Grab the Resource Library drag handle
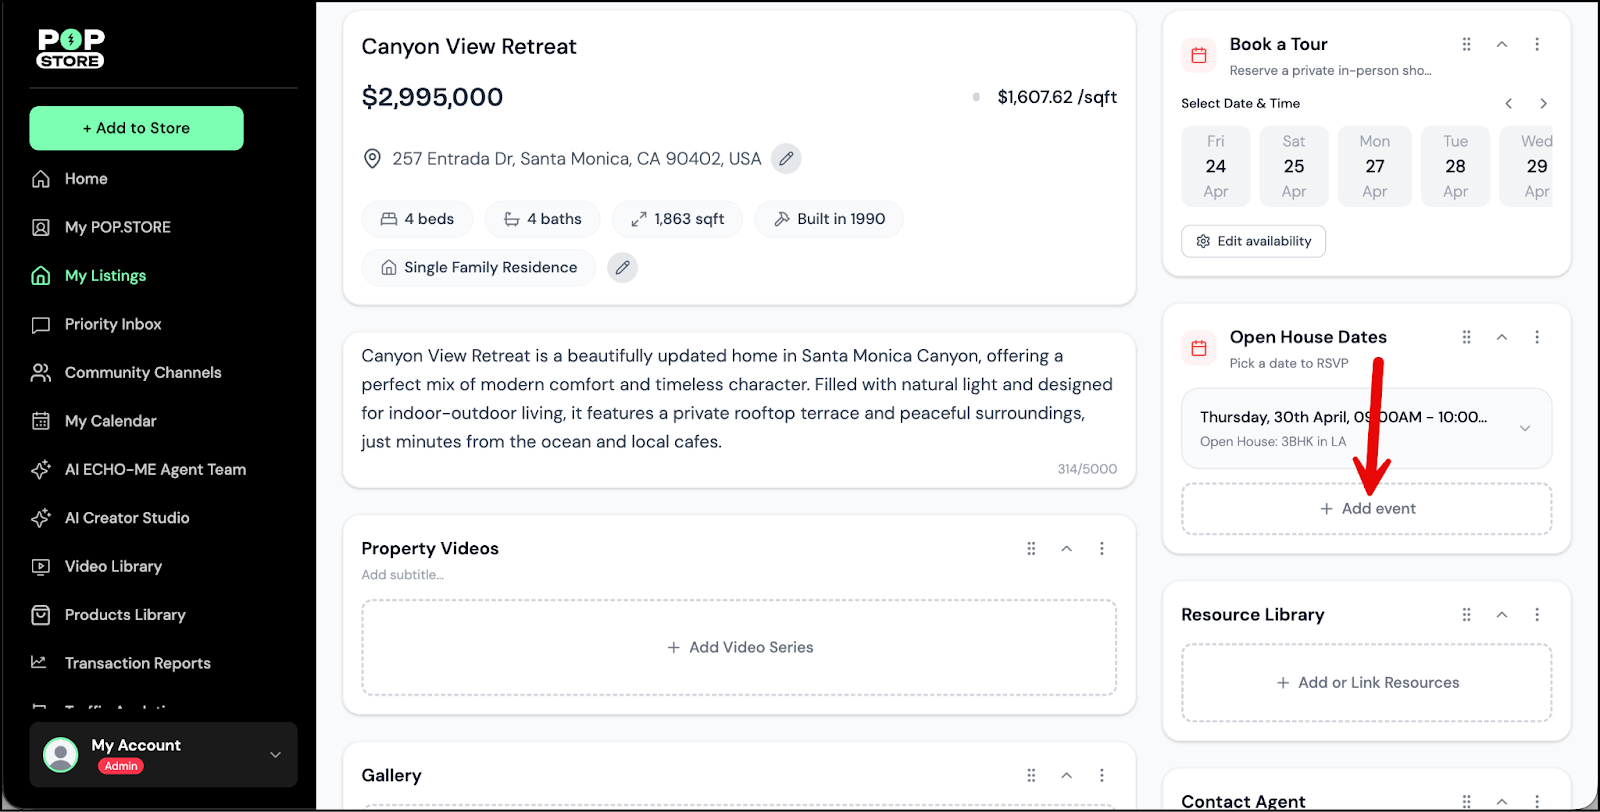The image size is (1600, 812). point(1466,615)
